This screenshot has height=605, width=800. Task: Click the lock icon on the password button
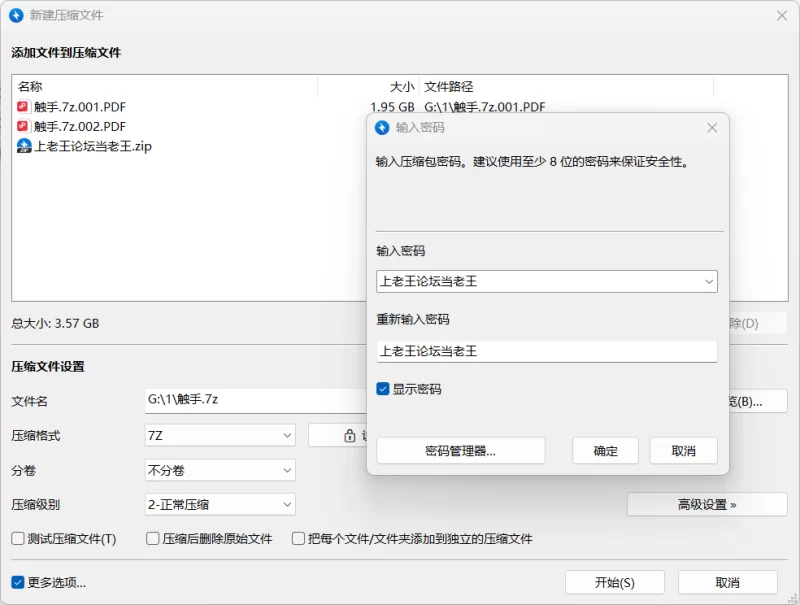(x=350, y=436)
